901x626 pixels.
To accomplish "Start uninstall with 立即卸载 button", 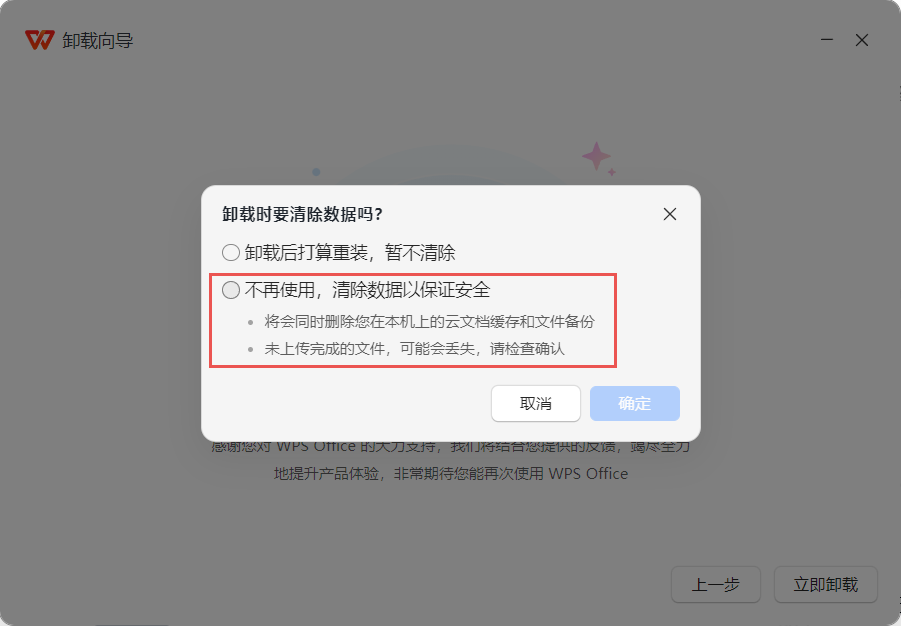I will (825, 585).
